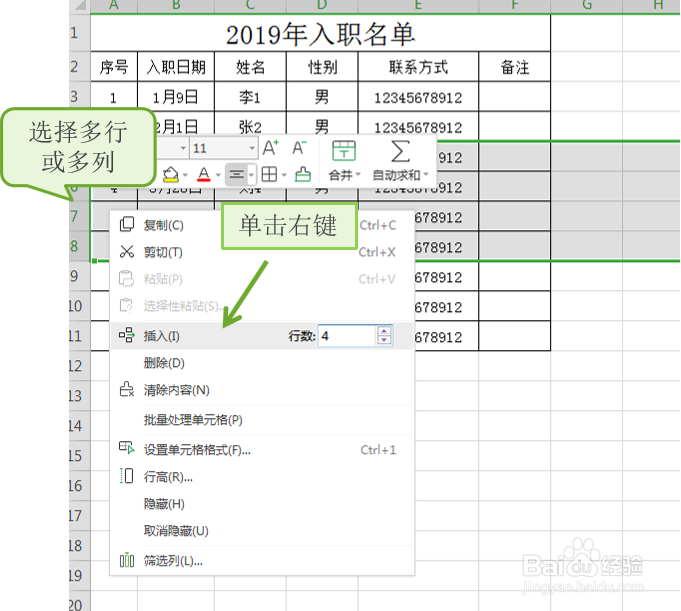Image resolution: width=681 pixels, height=611 pixels.
Task: Click the 行数 row count input field
Action: pos(347,336)
